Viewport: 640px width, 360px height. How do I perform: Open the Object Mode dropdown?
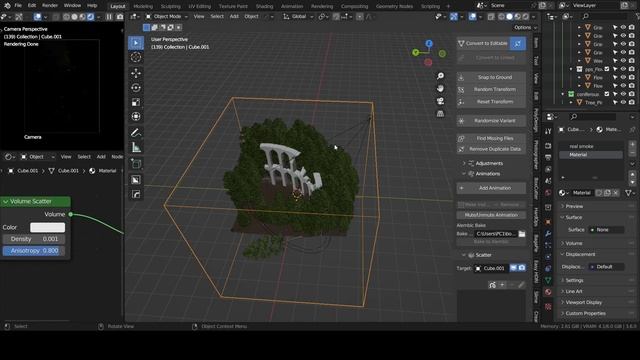click(167, 17)
